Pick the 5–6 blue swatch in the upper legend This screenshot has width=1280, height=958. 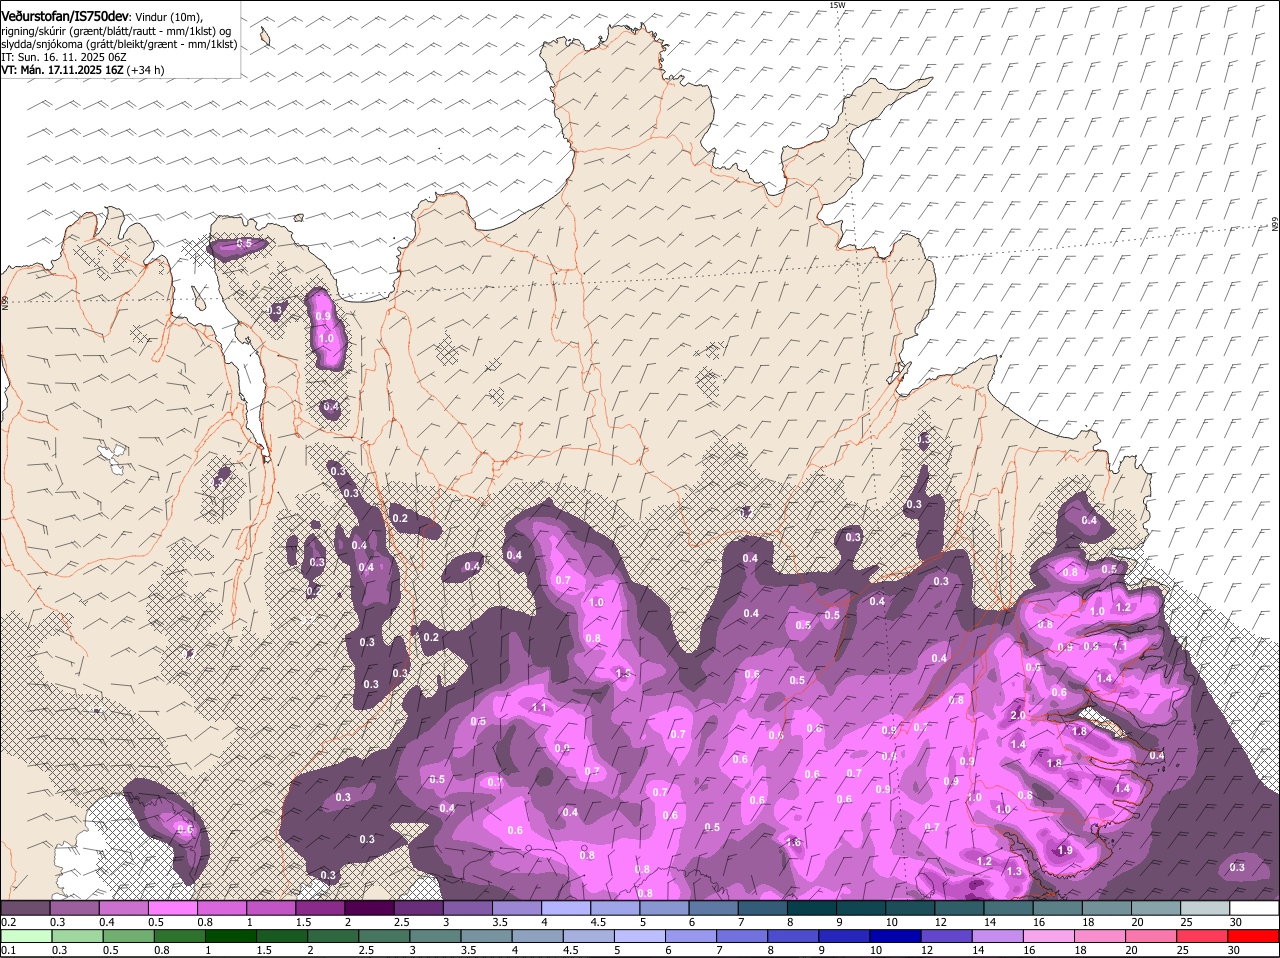click(664, 907)
